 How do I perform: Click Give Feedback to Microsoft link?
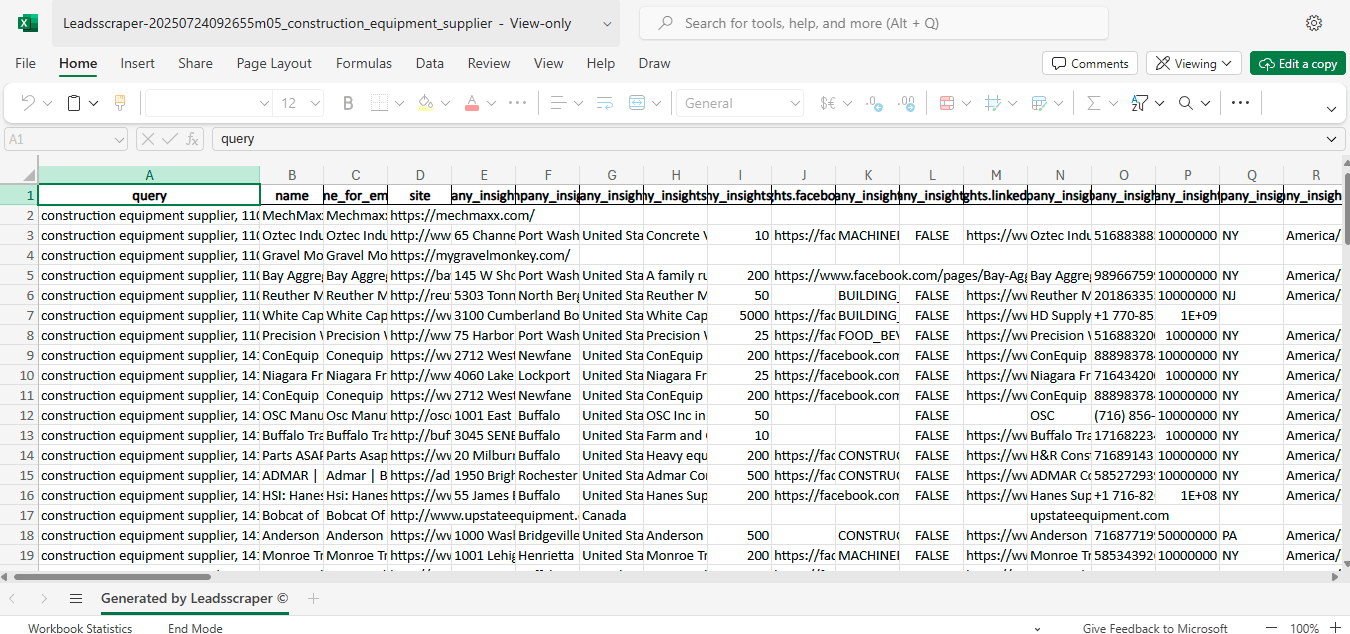(1155, 628)
